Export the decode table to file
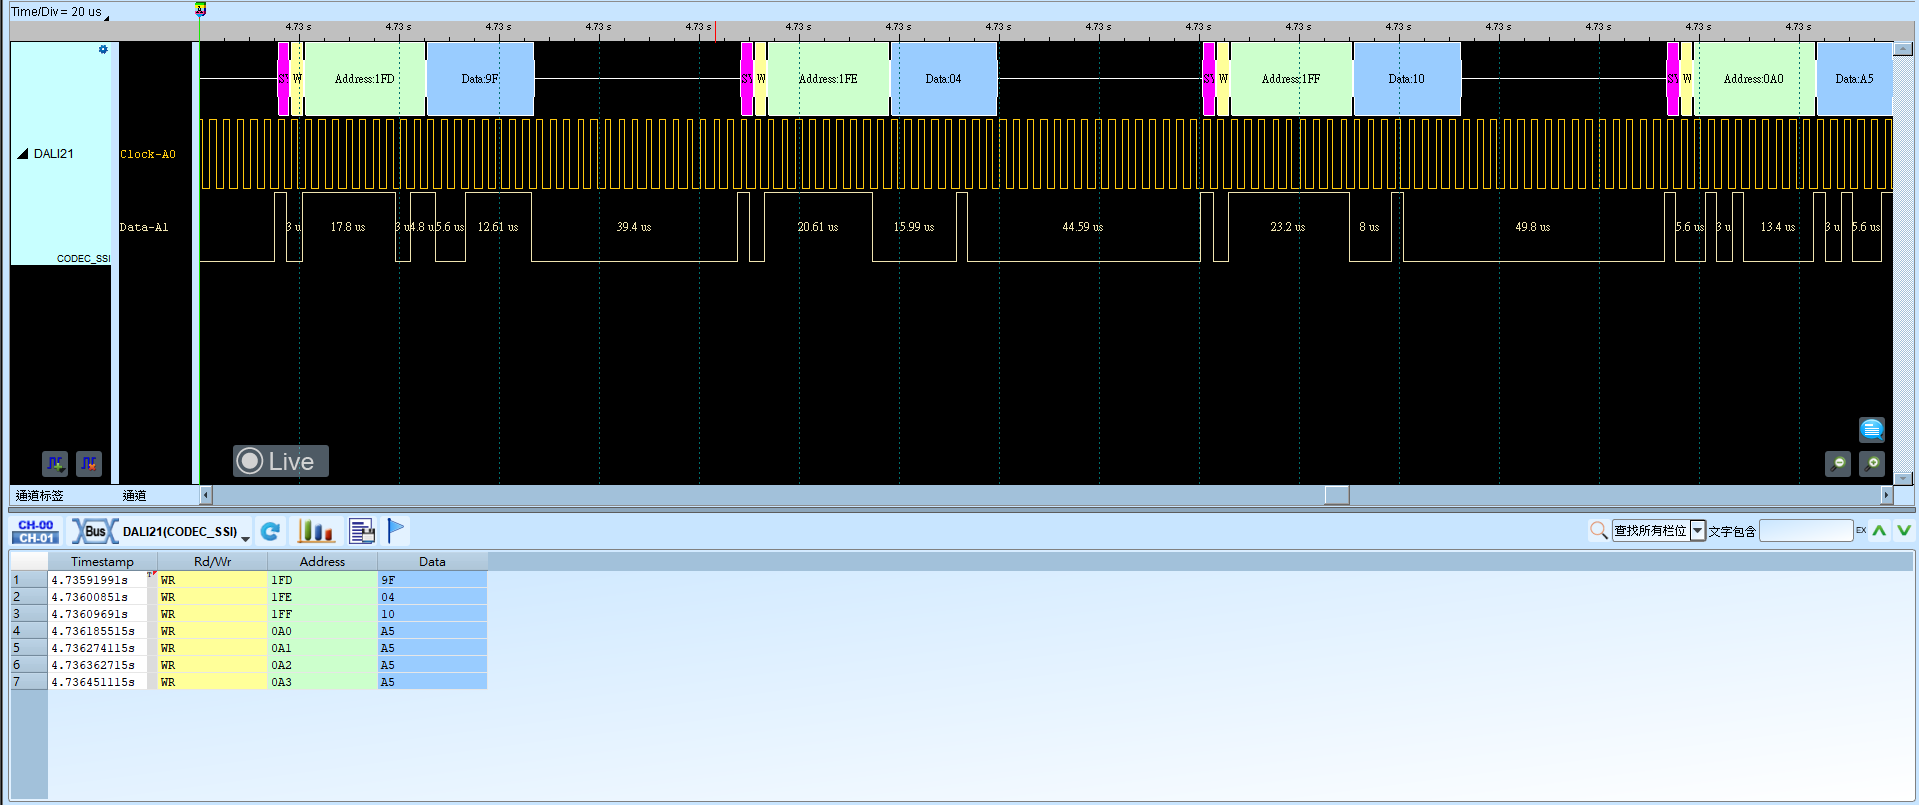The image size is (1919, 805). [362, 531]
